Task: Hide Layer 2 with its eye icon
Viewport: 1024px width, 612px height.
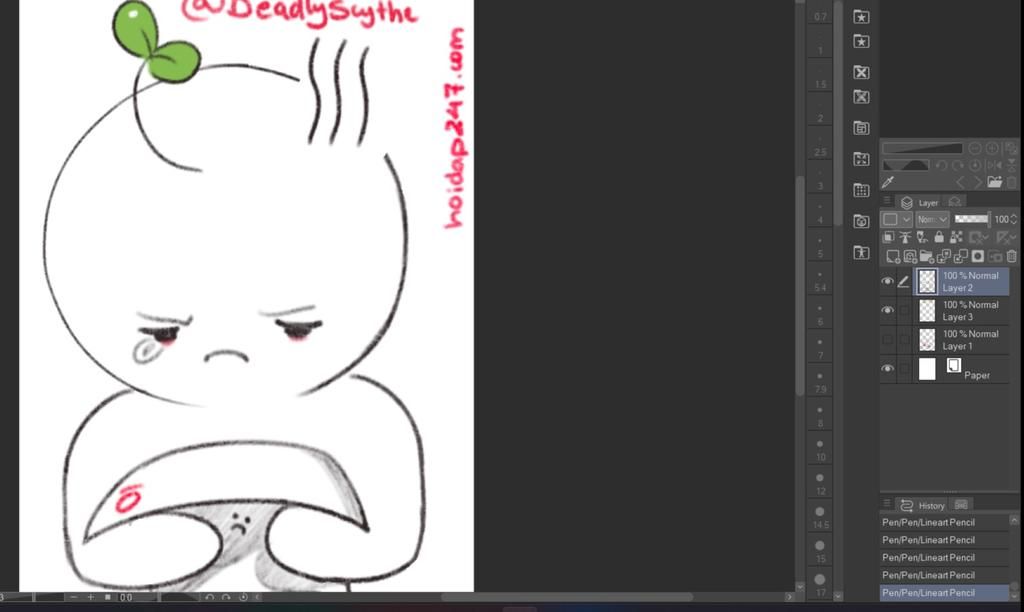Action: (887, 282)
